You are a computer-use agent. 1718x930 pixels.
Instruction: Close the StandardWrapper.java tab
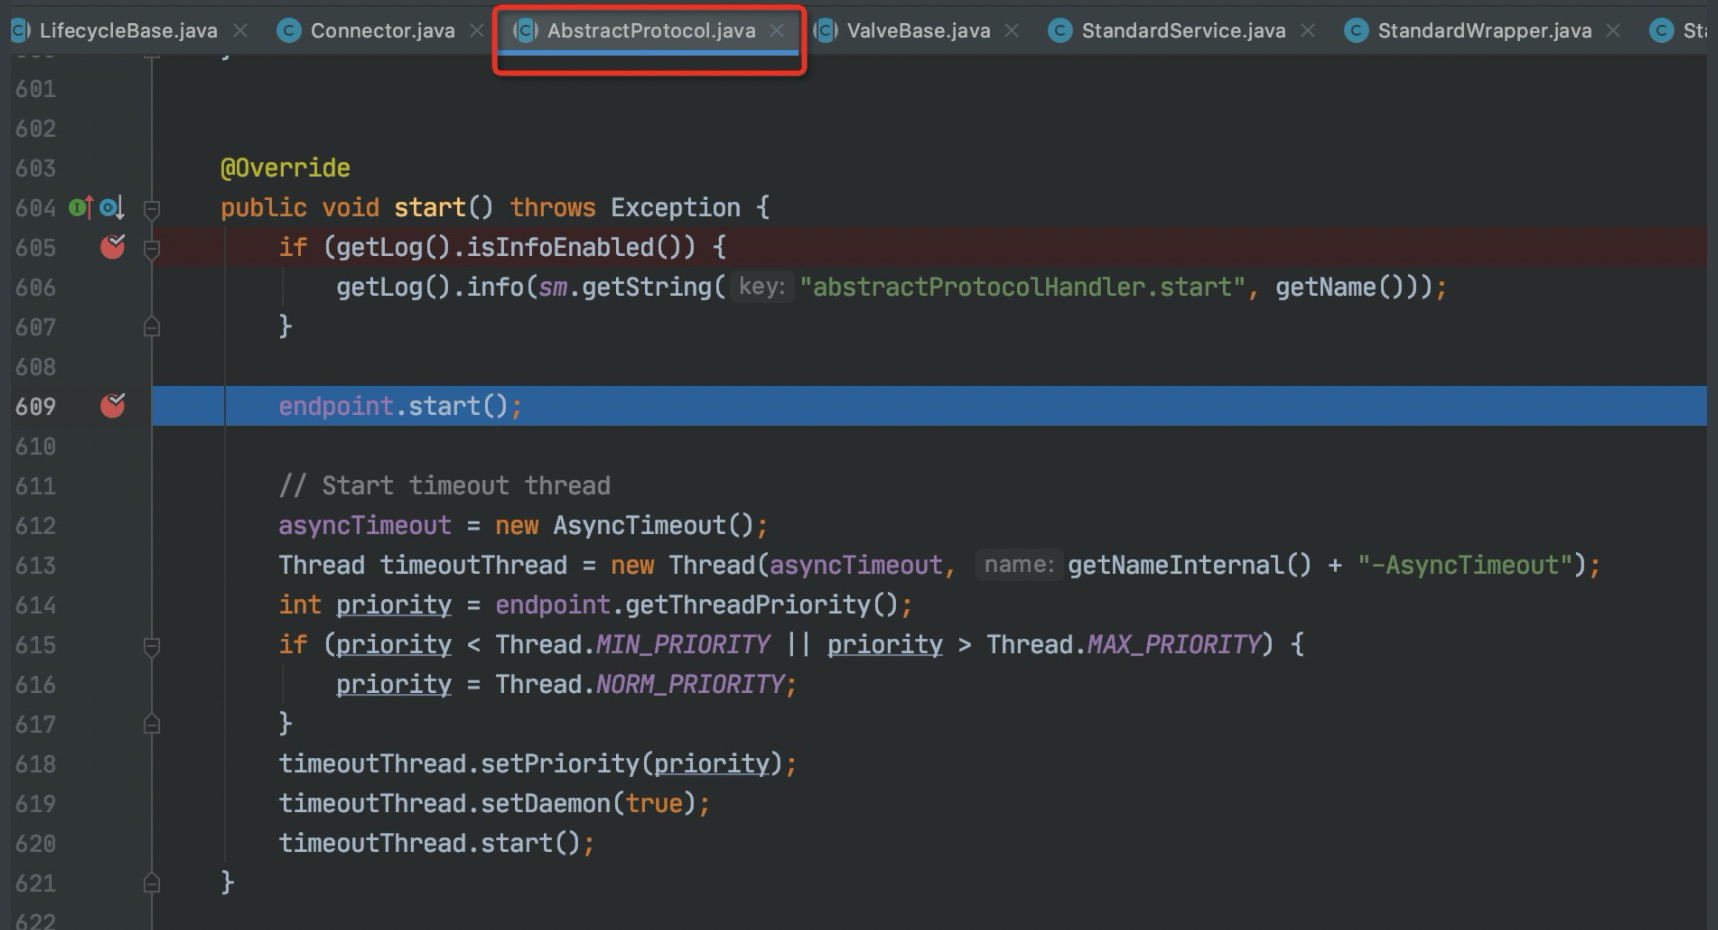[1613, 31]
